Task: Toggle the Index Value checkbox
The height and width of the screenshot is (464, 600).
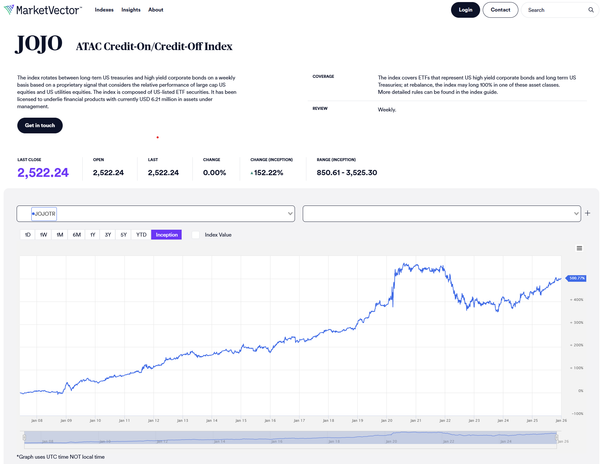Action: 196,235
